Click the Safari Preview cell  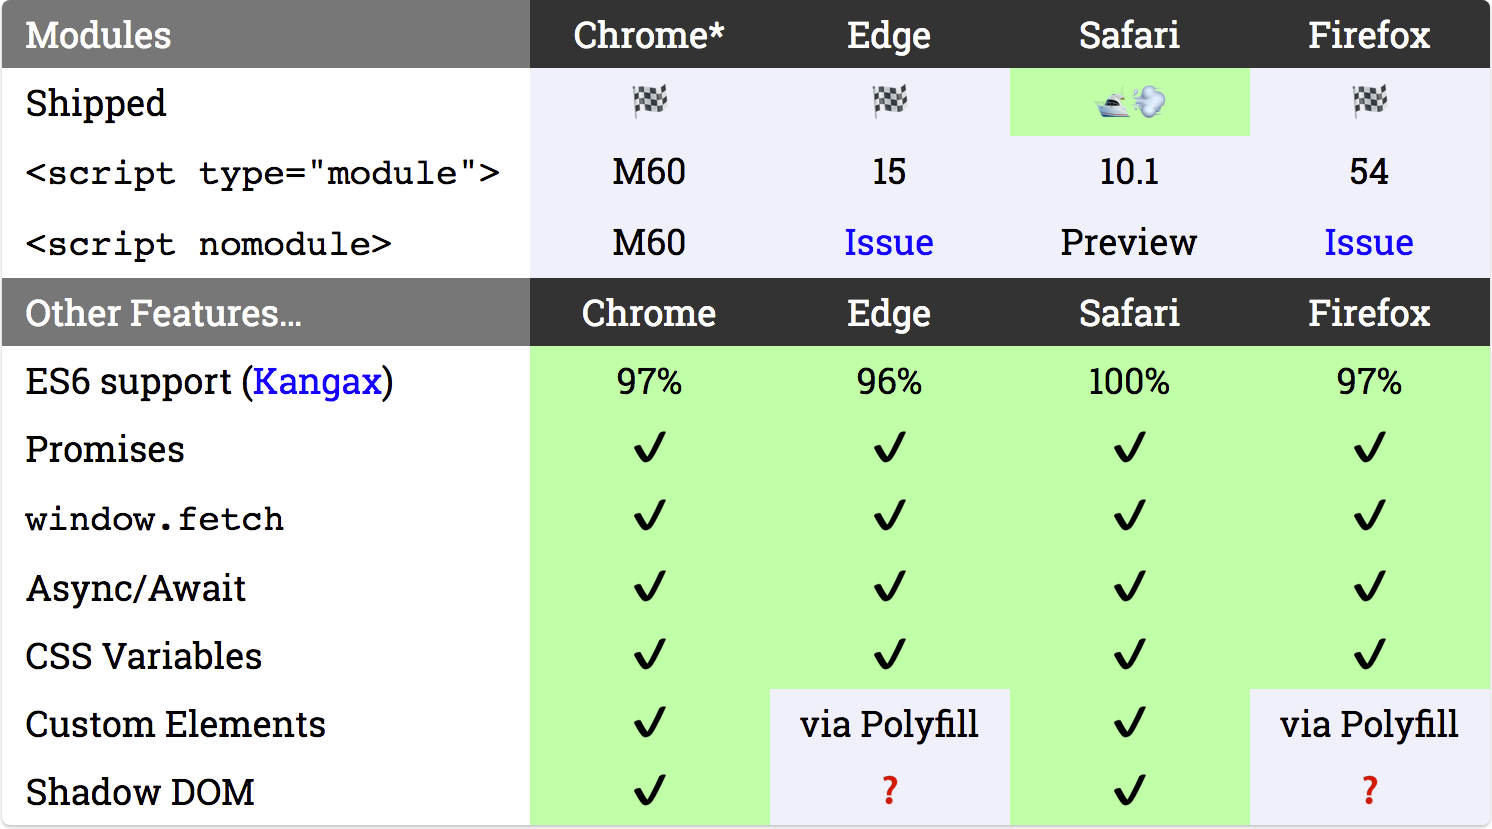(x=1129, y=243)
